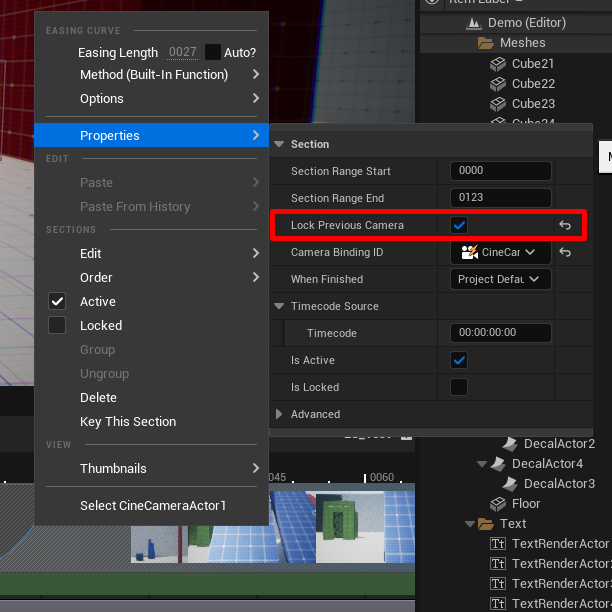Expand the Advanced category
This screenshot has width=612, height=612.
pos(279,414)
